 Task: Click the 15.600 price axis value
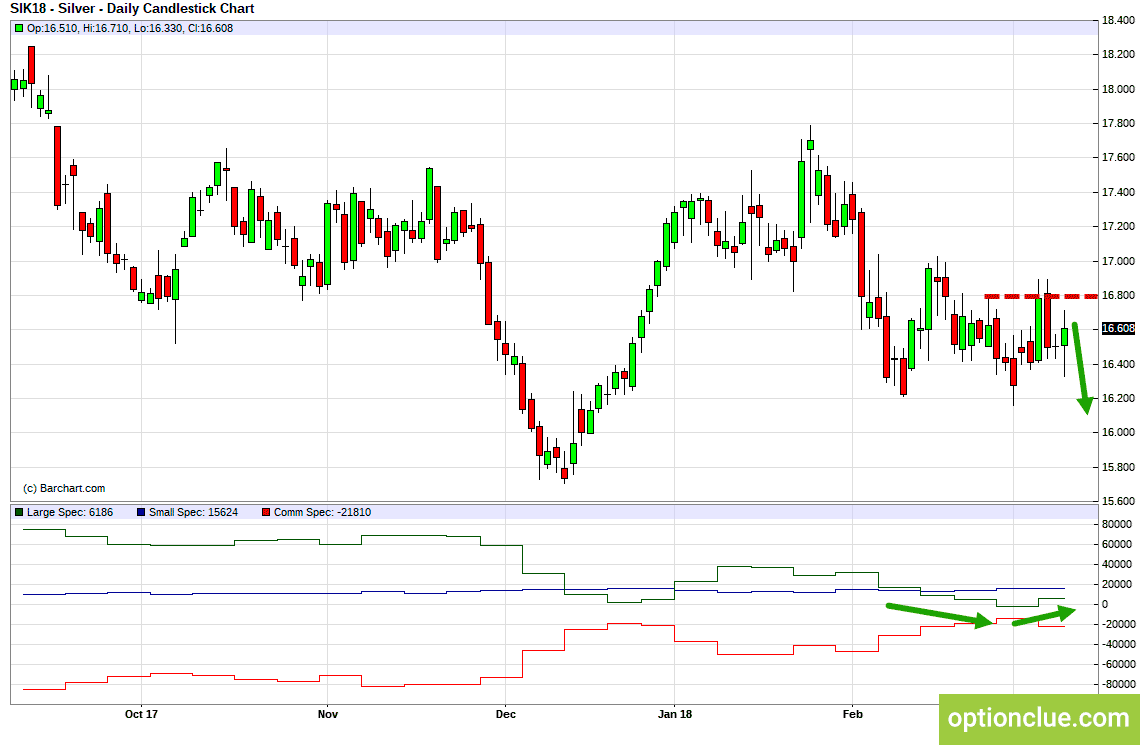click(1118, 502)
